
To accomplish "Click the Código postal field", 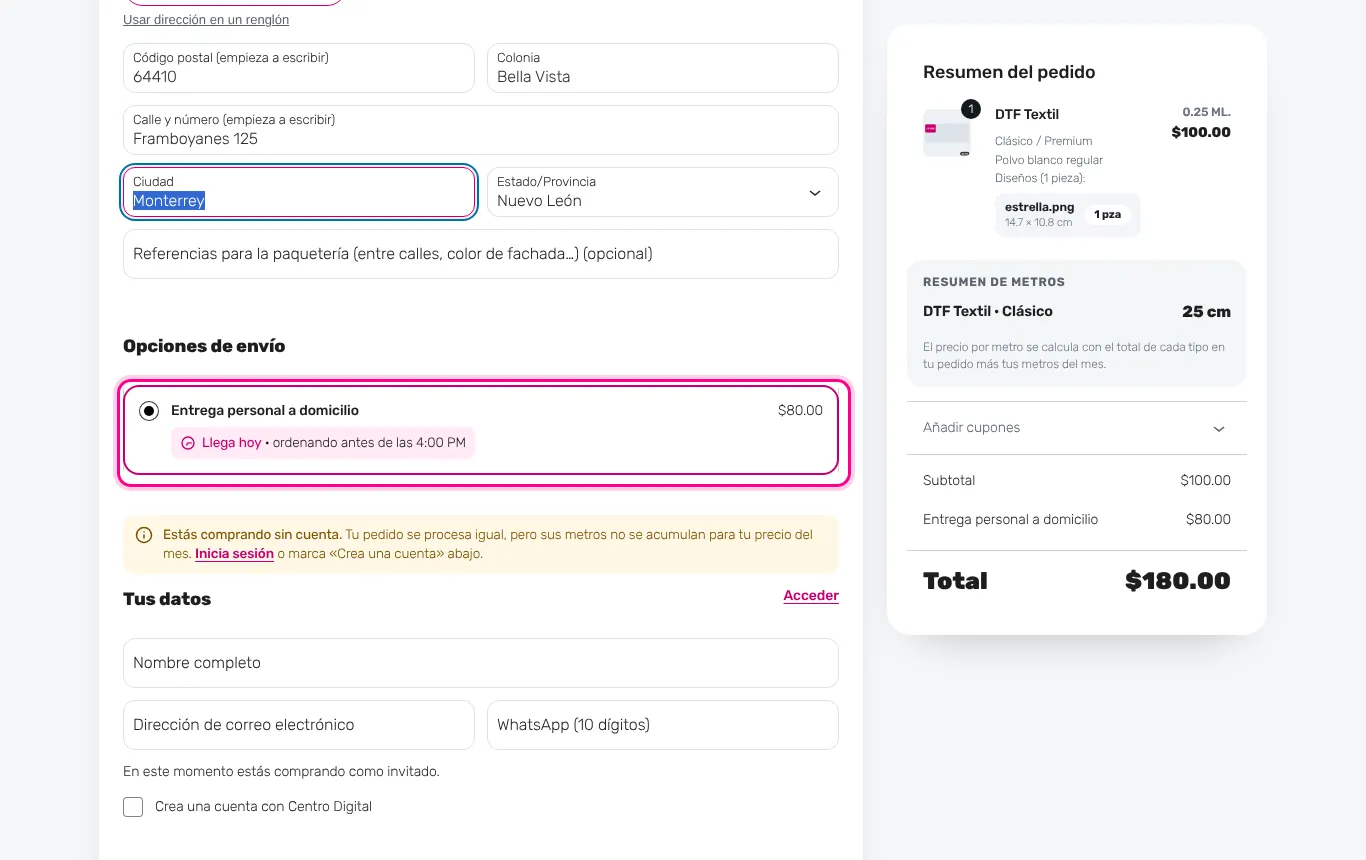I will (298, 68).
